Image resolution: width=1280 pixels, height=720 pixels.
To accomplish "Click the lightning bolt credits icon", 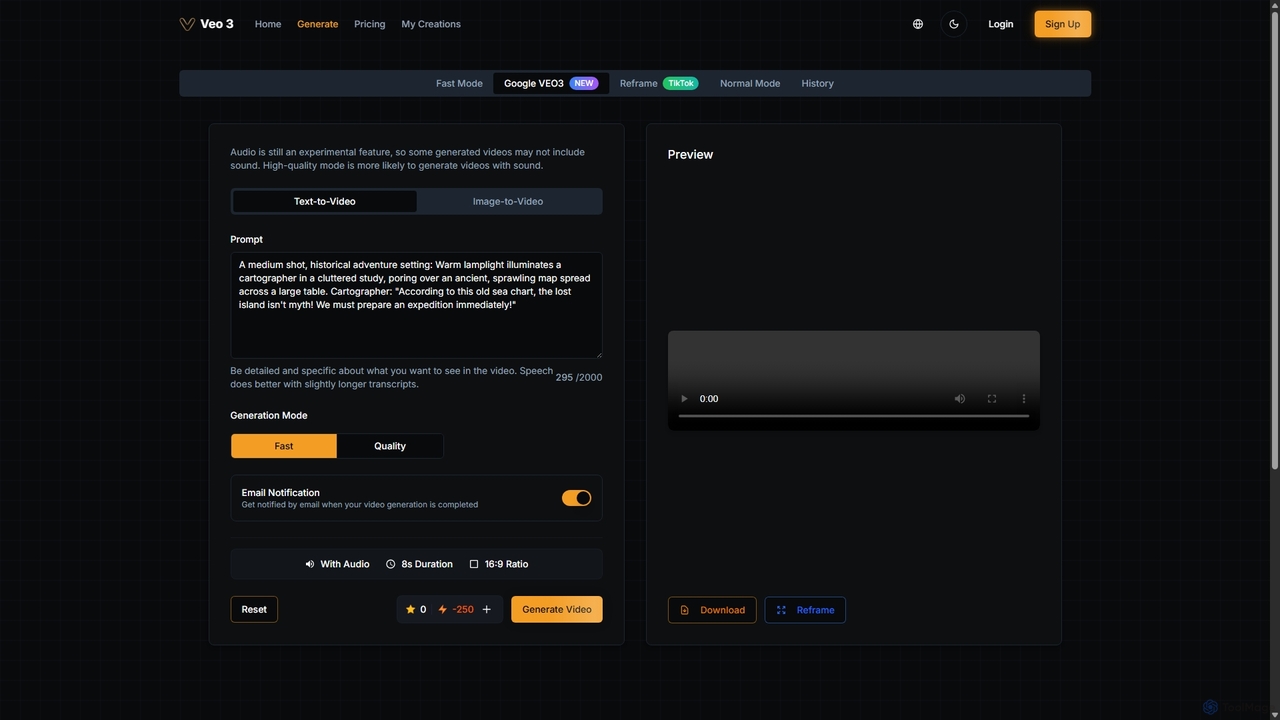I will click(442, 609).
